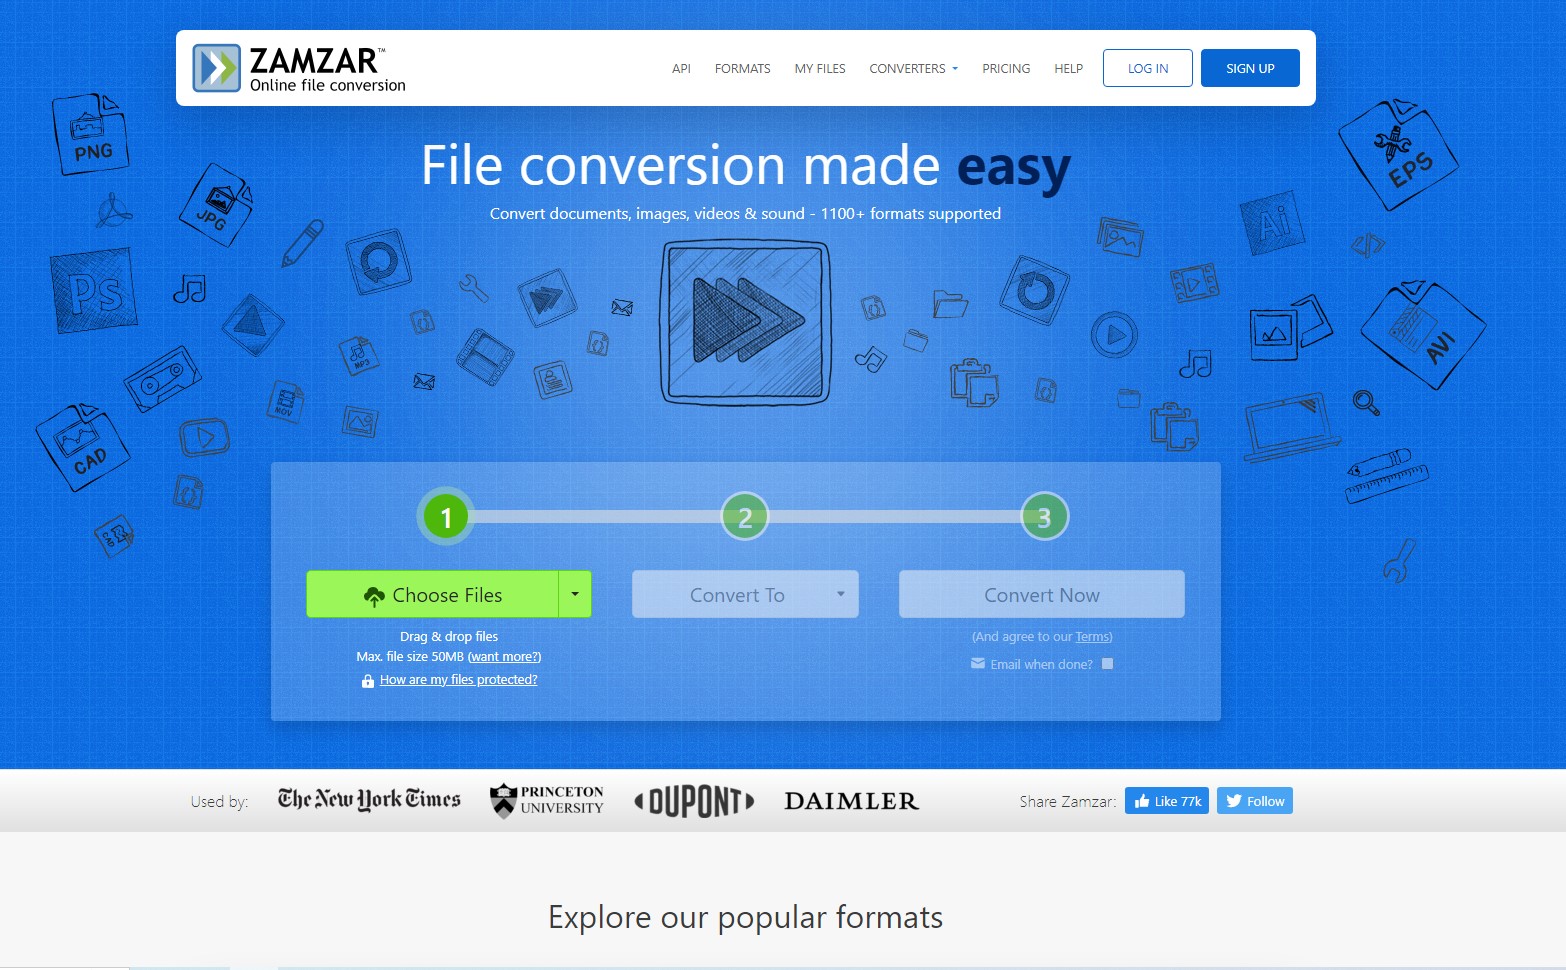Image resolution: width=1566 pixels, height=970 pixels.
Task: Click the EPS file sketch icon
Action: 1399,154
